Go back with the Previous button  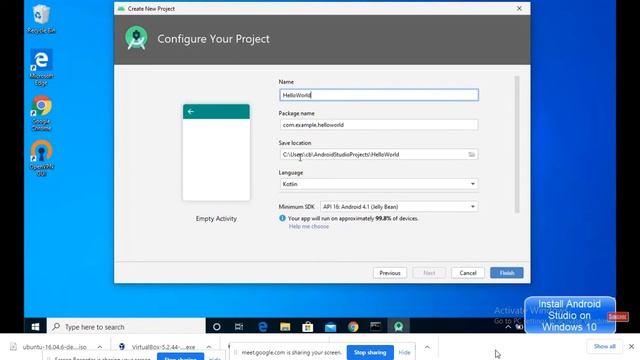[390, 273]
